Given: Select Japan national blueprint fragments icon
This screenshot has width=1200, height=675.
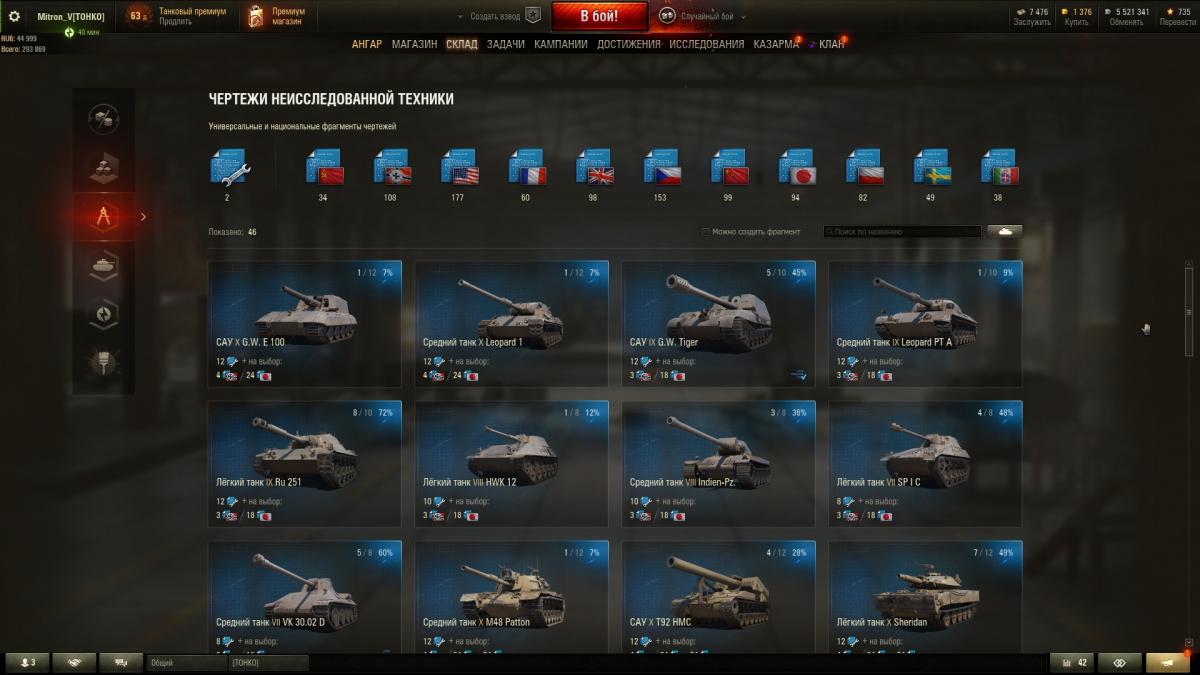Looking at the screenshot, I should point(797,167).
